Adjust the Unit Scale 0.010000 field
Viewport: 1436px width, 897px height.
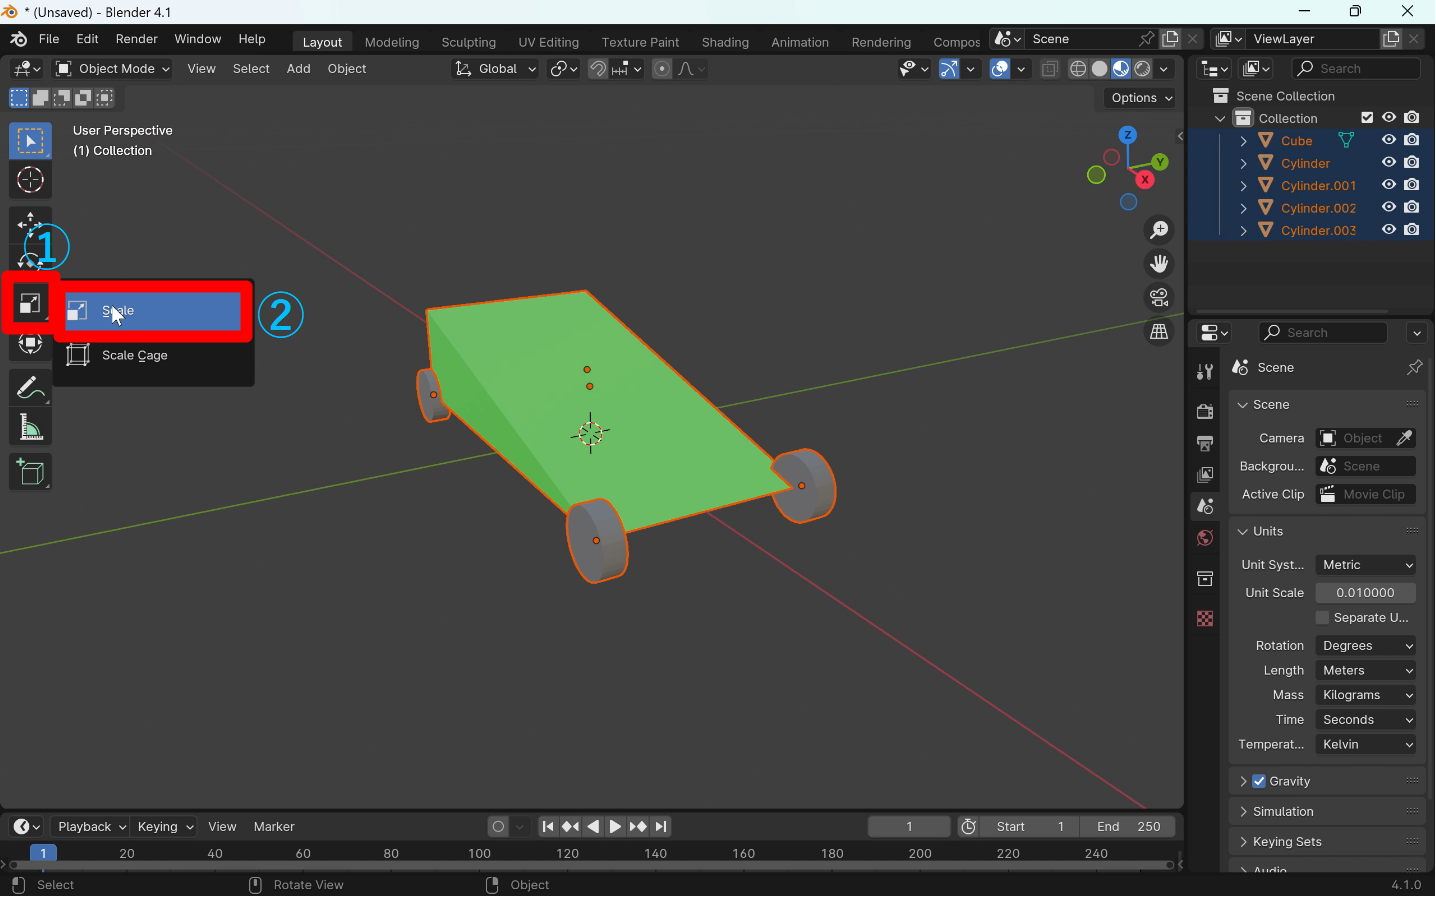click(1366, 593)
